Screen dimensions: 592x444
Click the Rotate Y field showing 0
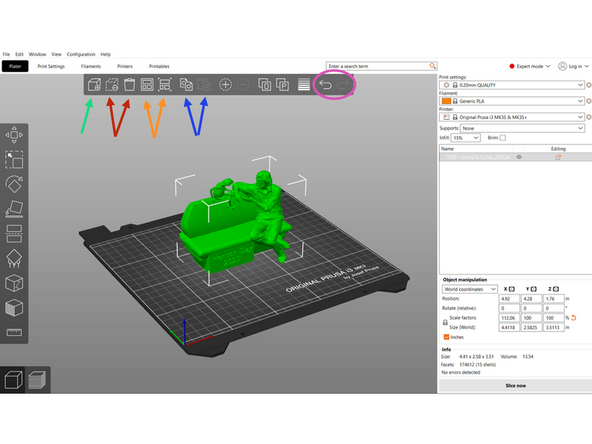point(531,308)
